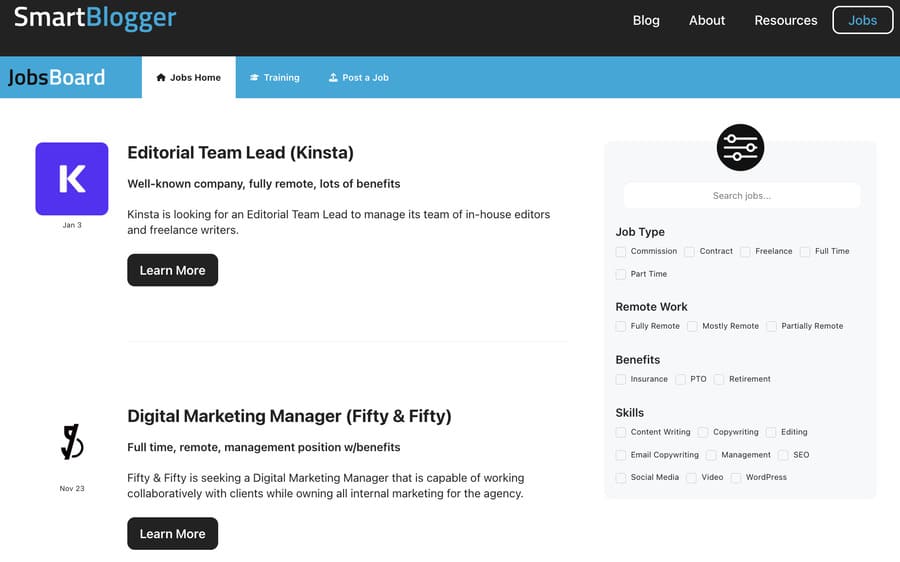Click Learn More for Fifty & Fifty job
Viewport: 900px width, 562px height.
coord(172,534)
